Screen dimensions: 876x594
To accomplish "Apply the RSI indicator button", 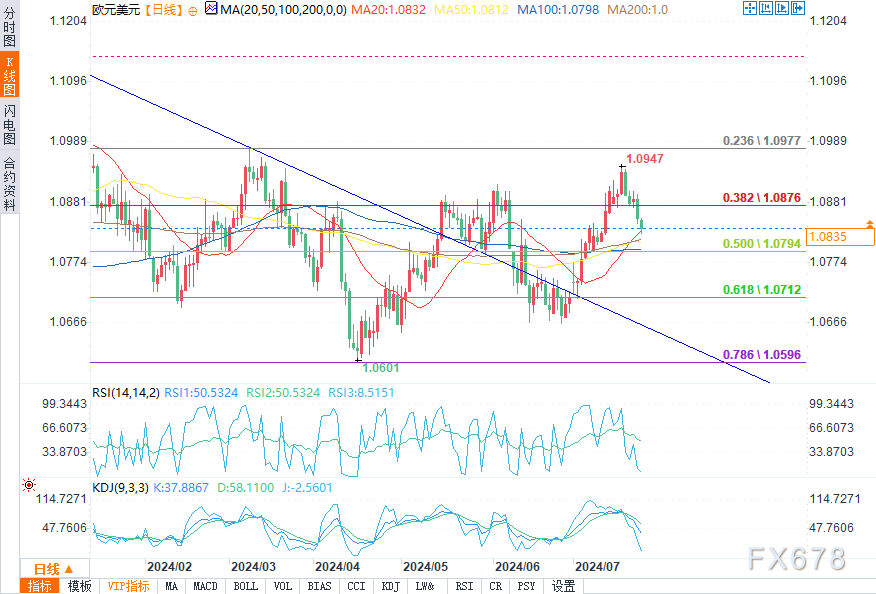I will [464, 586].
